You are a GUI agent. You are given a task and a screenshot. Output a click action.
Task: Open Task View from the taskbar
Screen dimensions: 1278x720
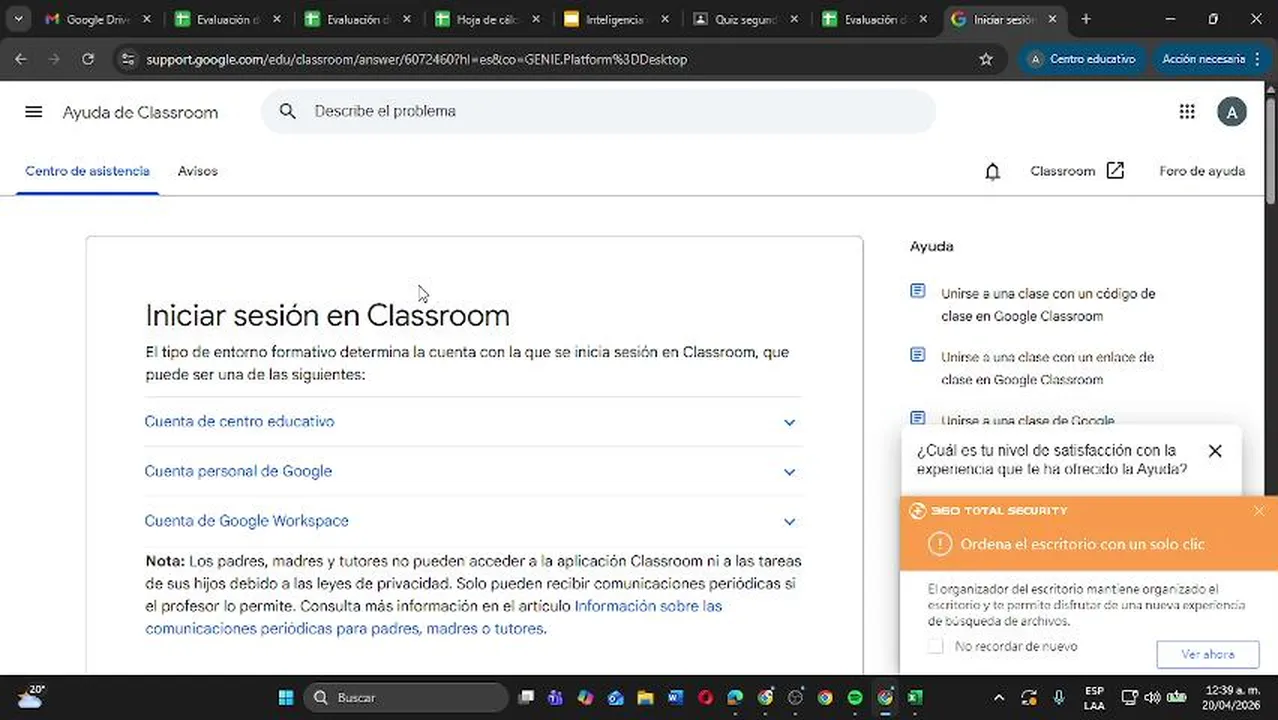pos(526,697)
